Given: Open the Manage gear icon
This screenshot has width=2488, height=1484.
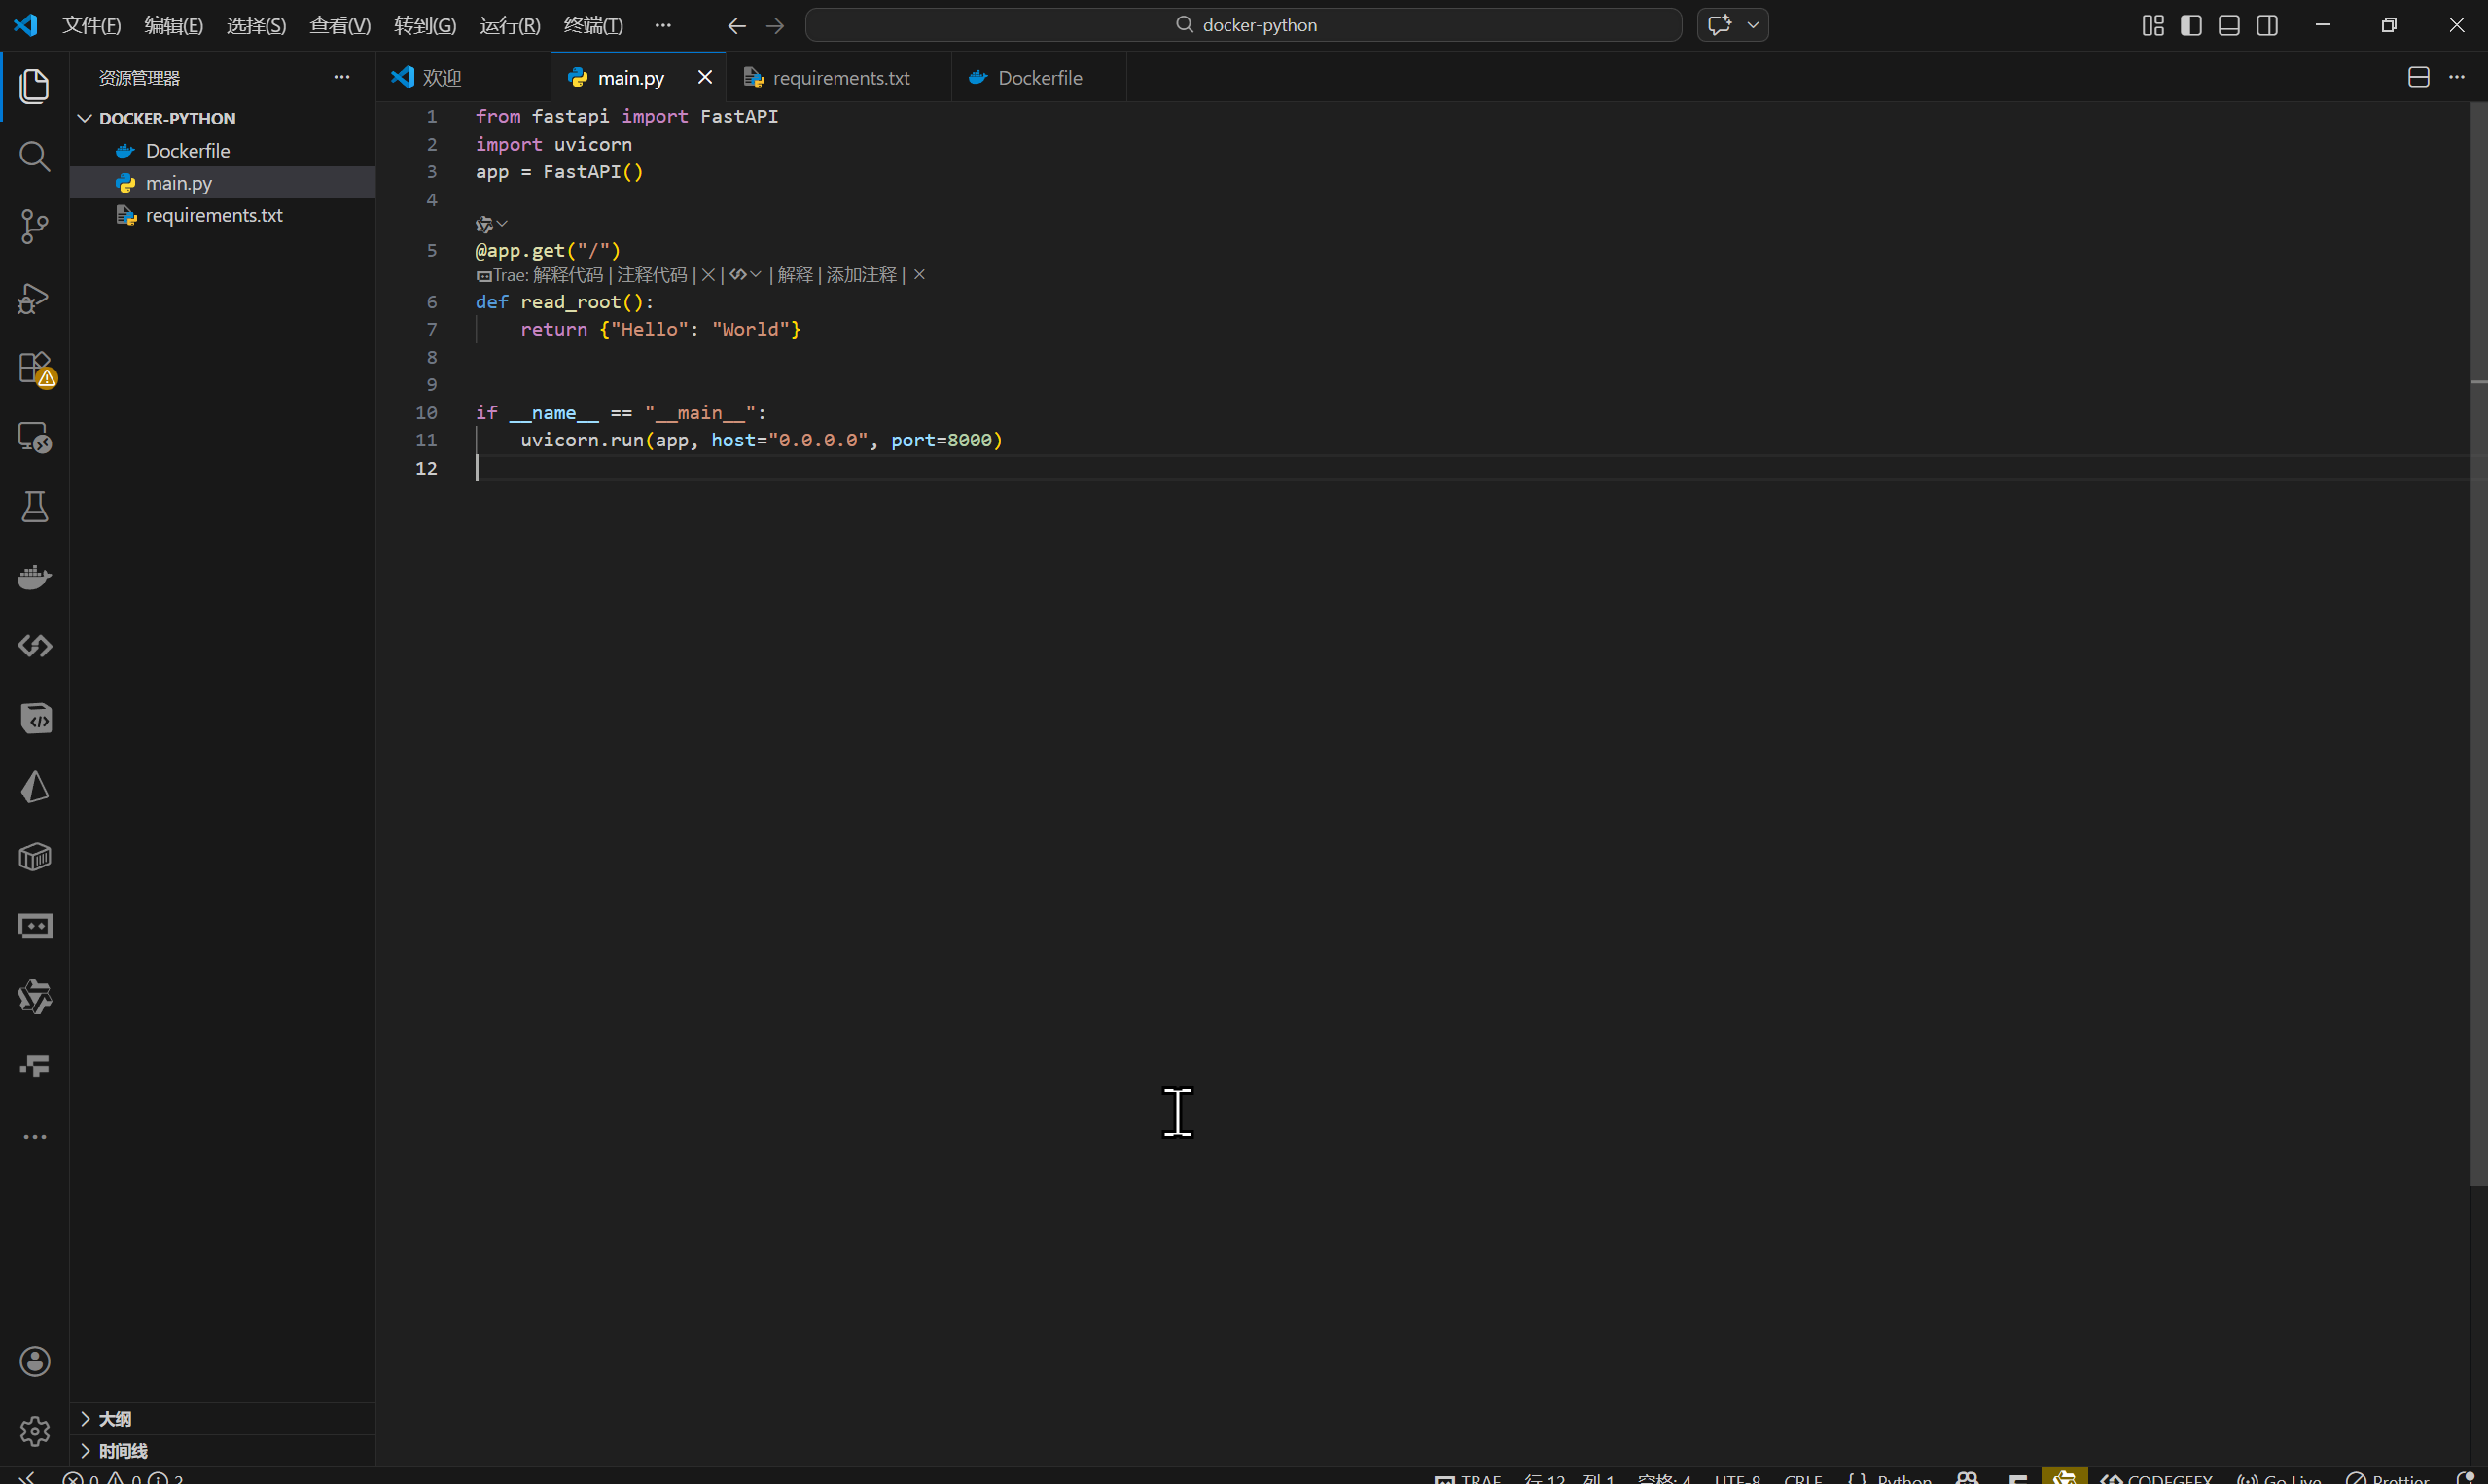Looking at the screenshot, I should pyautogui.click(x=35, y=1432).
